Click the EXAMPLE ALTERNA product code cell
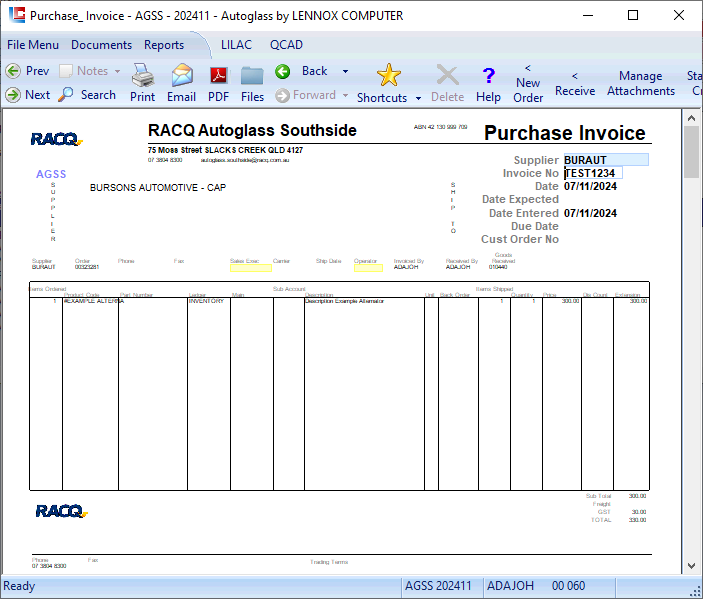703x599 pixels. (x=91, y=301)
